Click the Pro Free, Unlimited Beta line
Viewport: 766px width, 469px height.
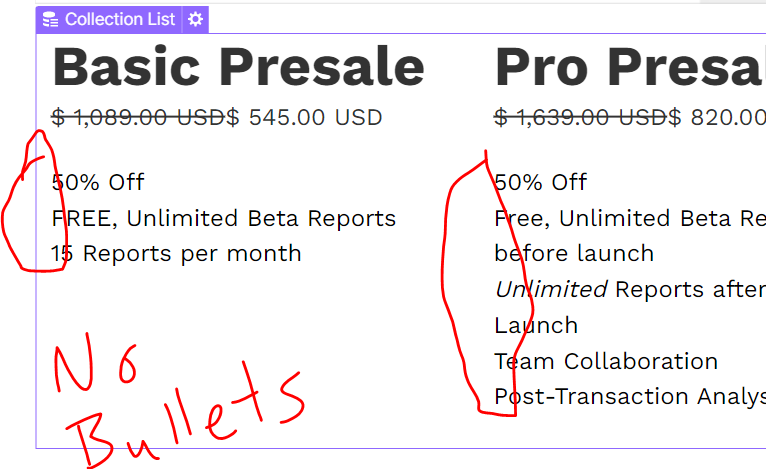pos(630,218)
